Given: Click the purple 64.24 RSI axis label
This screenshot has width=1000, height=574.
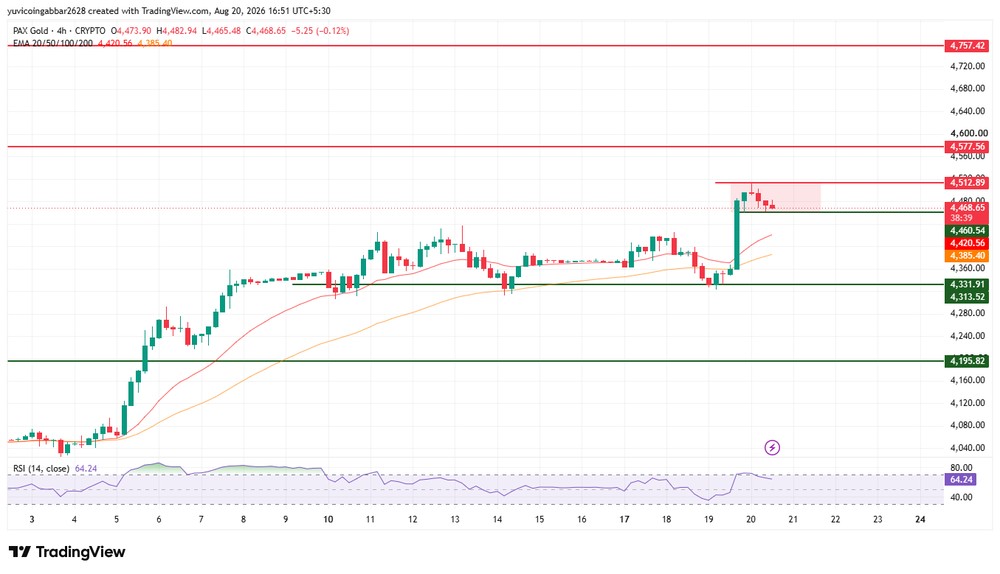Looking at the screenshot, I should [x=960, y=480].
